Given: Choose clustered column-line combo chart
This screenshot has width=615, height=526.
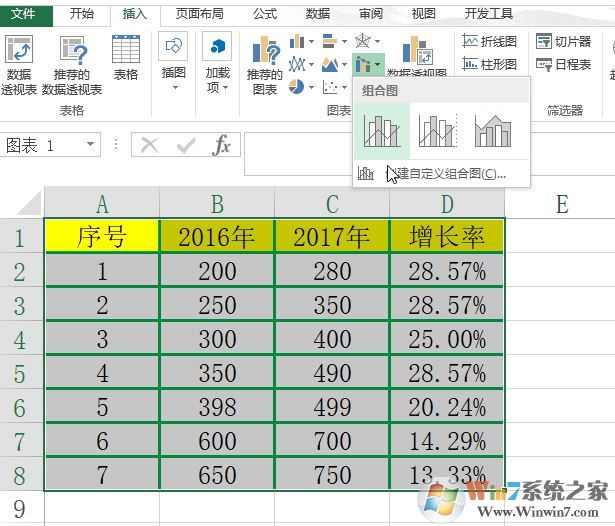Looking at the screenshot, I should [382, 131].
